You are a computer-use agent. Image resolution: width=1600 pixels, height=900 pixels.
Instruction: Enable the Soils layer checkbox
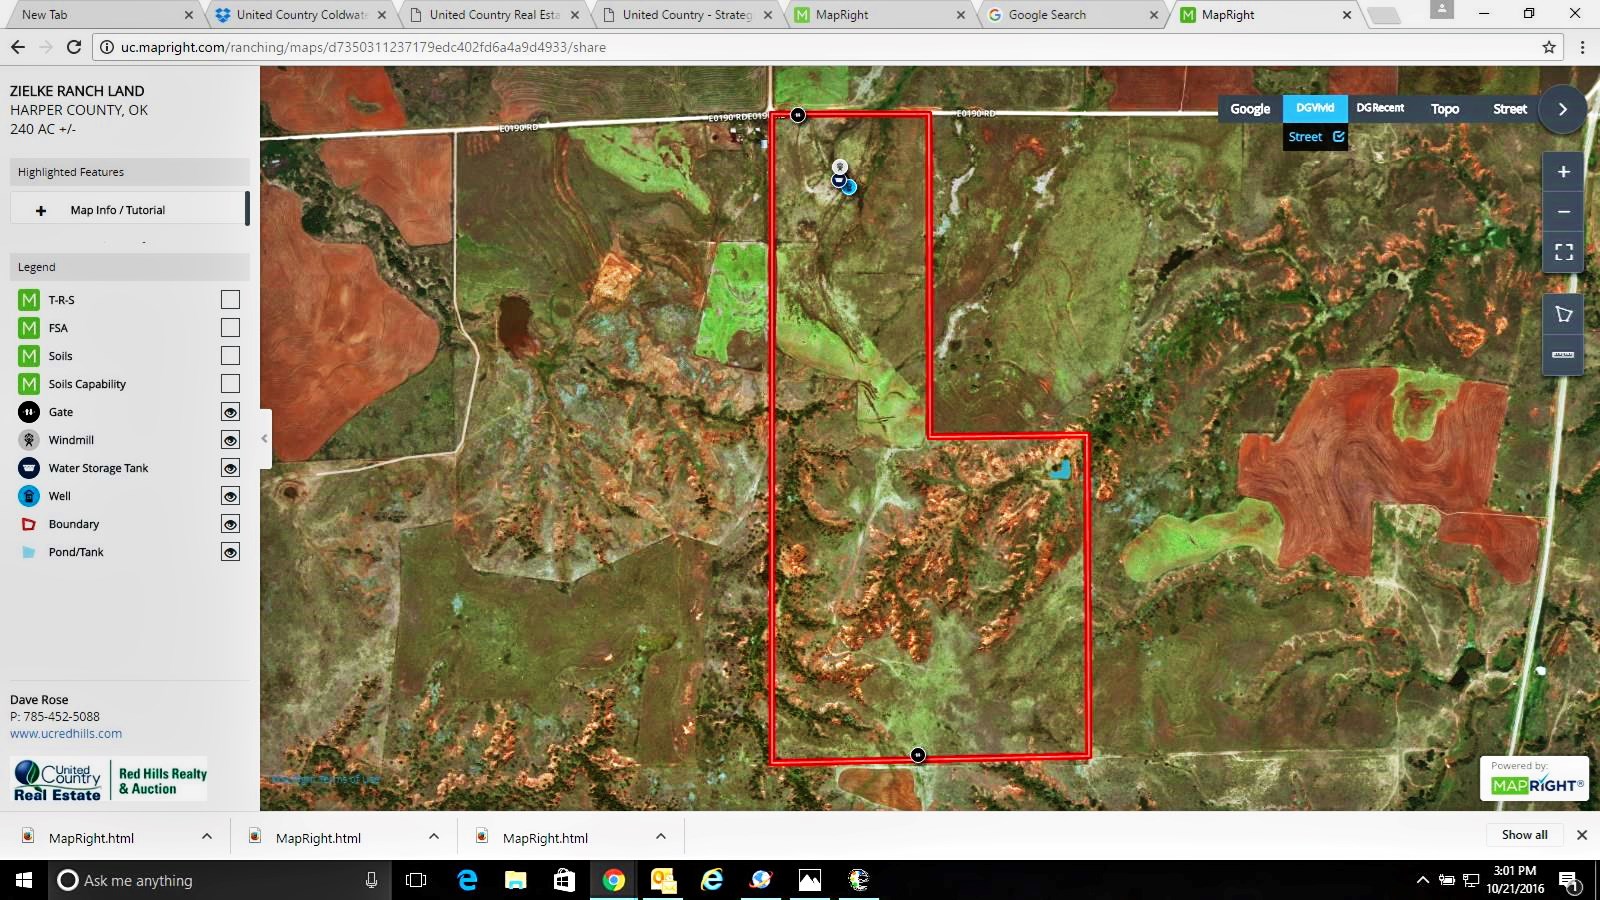coord(230,356)
